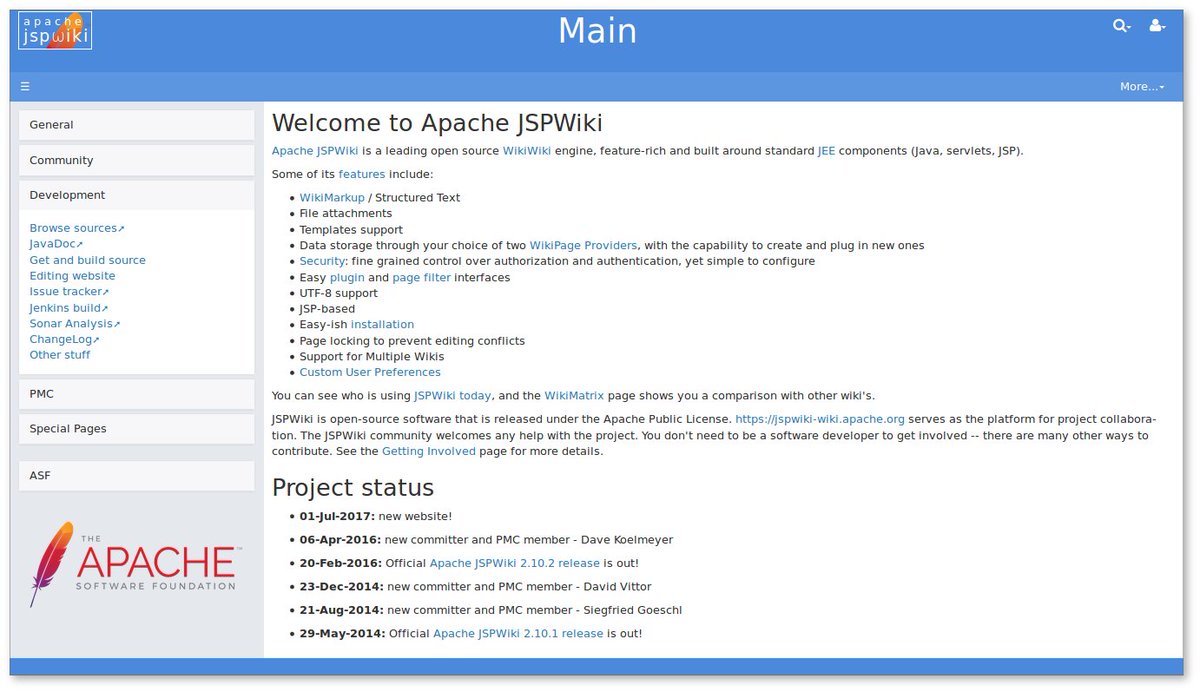Open the JavaDoc link

tap(56, 244)
